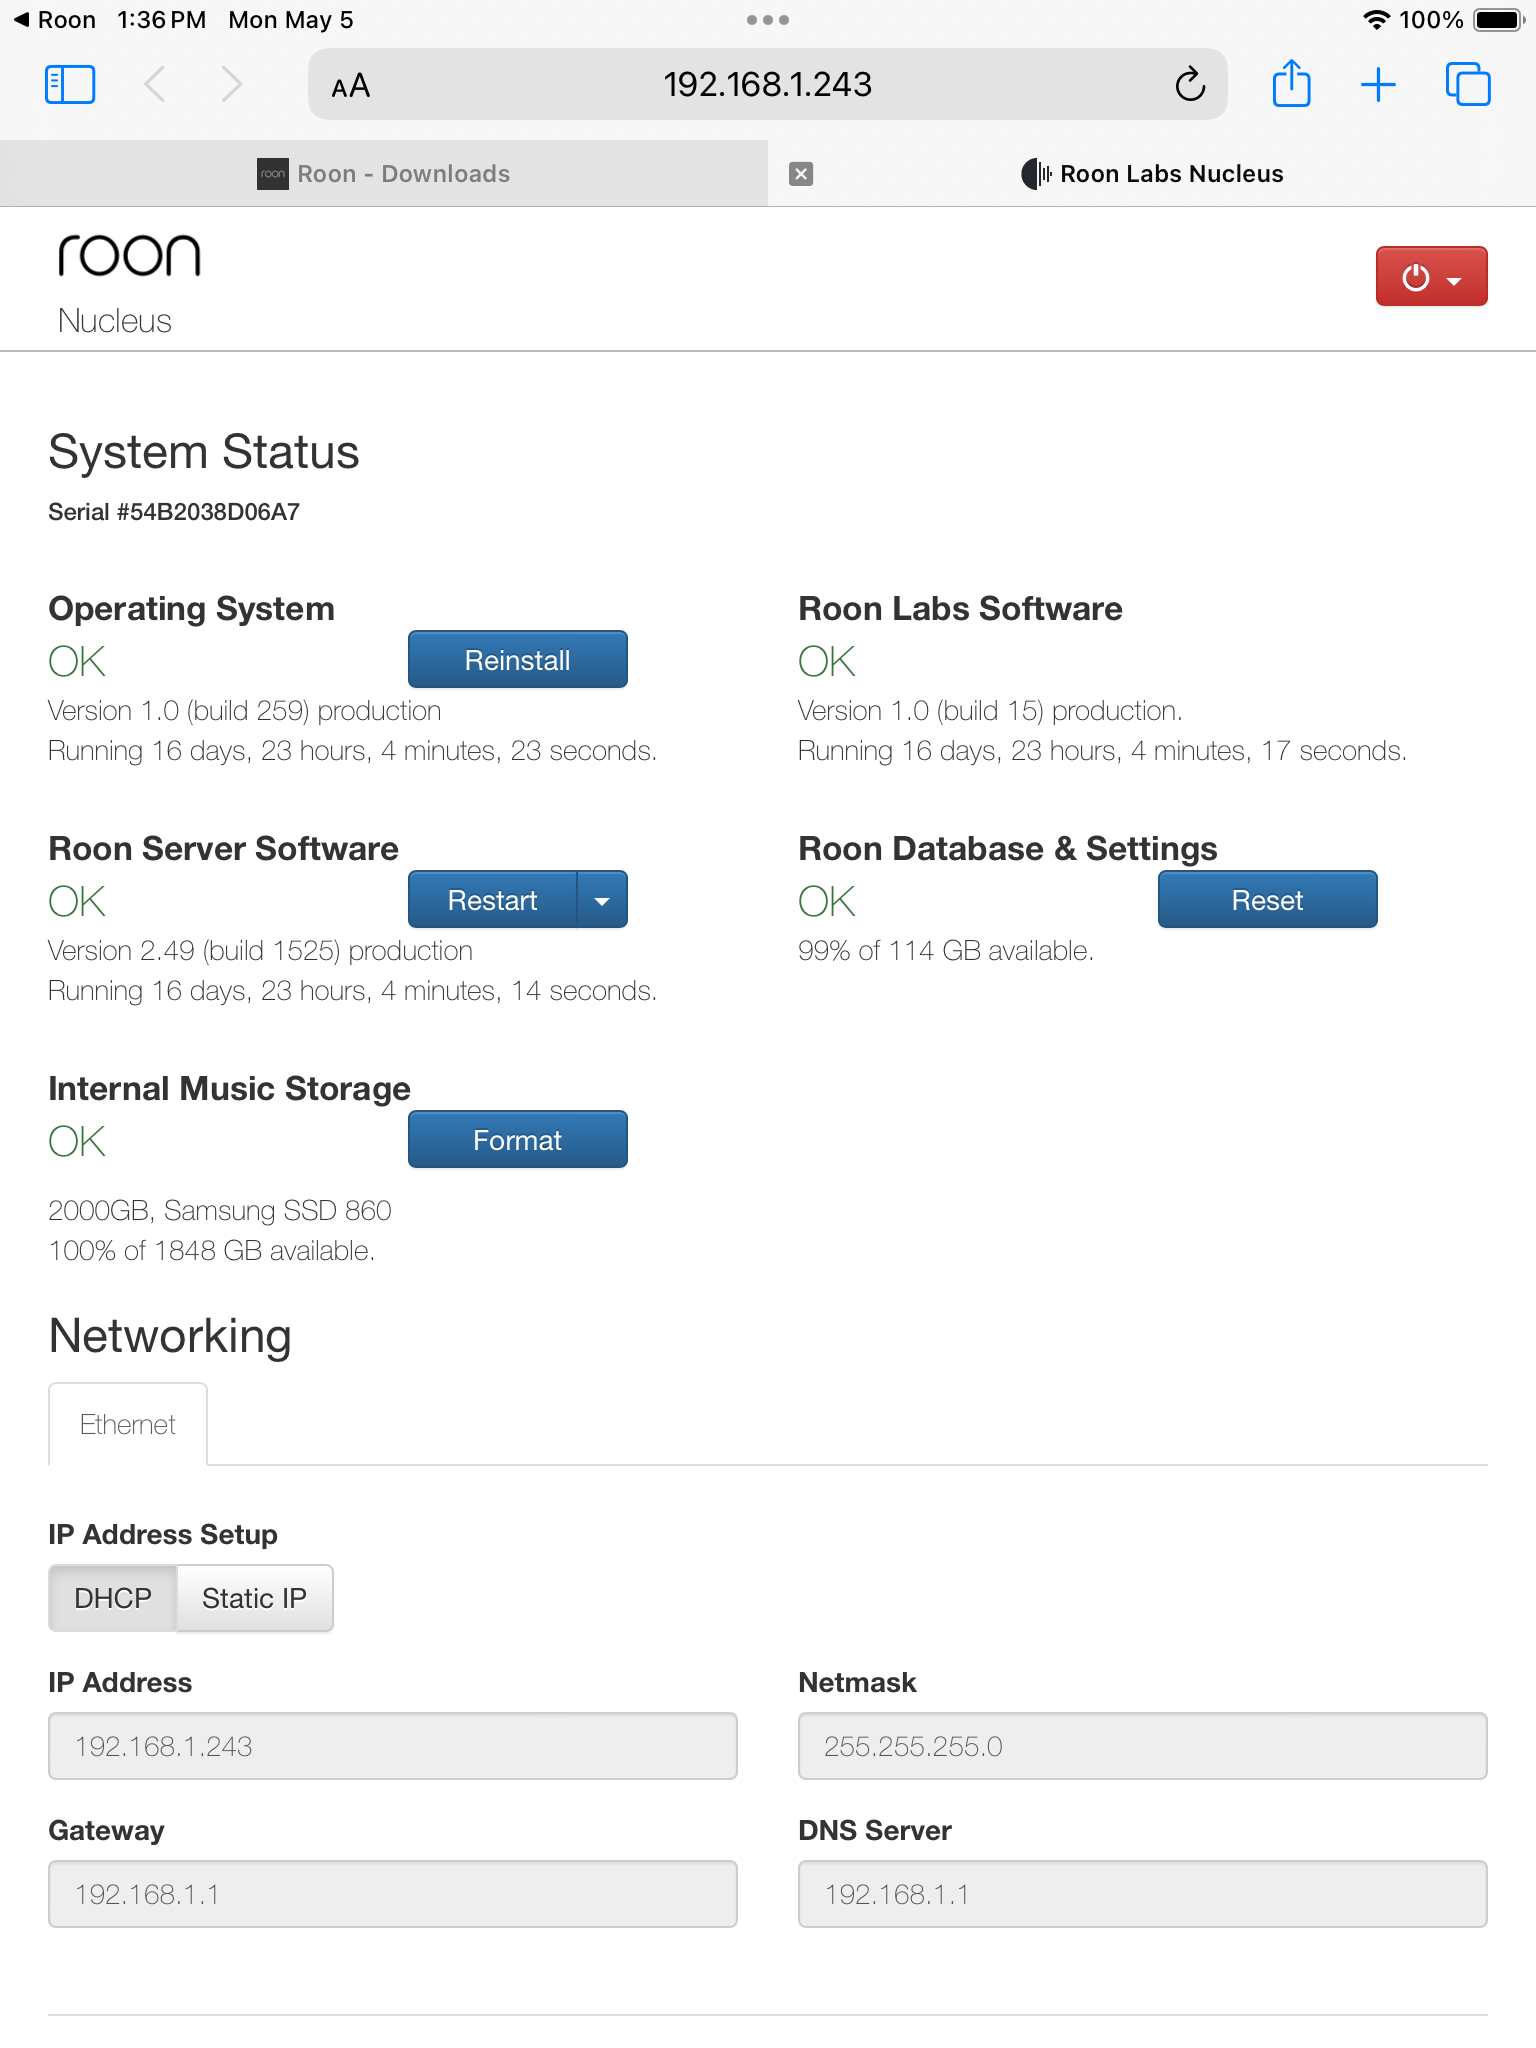Viewport: 1536px width, 2048px height.
Task: Click the address bar URL
Action: coord(767,85)
